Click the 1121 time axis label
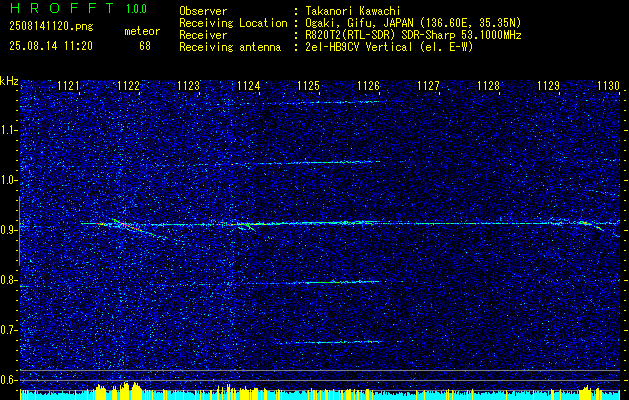Screen dimensions: 629x400 (69, 86)
